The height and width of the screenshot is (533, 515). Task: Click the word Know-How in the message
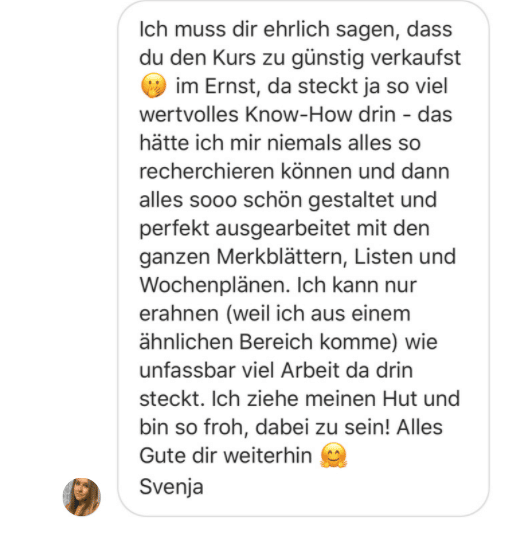click(x=298, y=115)
